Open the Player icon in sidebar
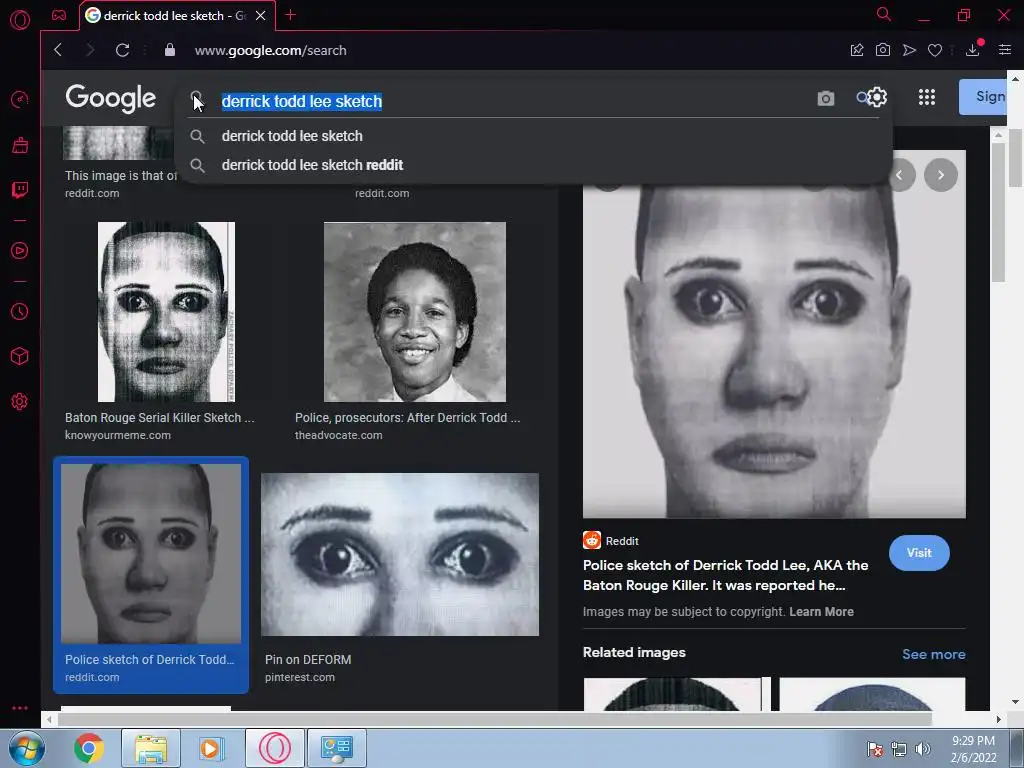The height and width of the screenshot is (768, 1024). pos(20,251)
